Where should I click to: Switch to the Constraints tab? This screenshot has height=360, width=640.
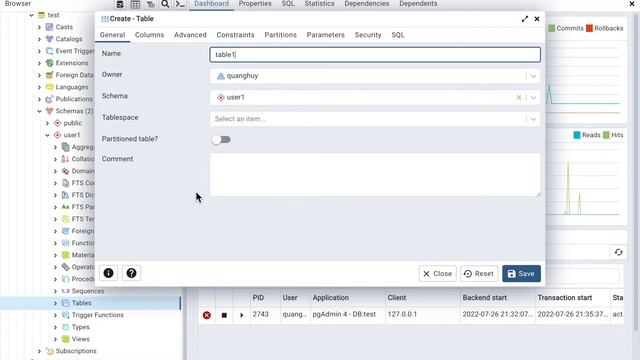[236, 35]
